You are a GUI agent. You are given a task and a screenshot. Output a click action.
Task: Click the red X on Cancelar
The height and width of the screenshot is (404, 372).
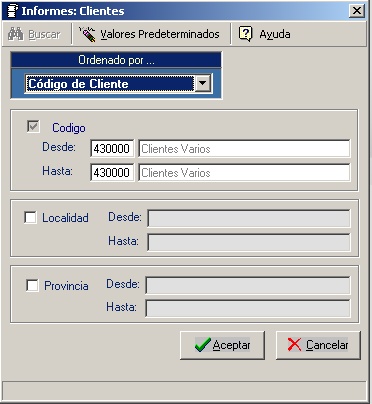pyautogui.click(x=294, y=345)
